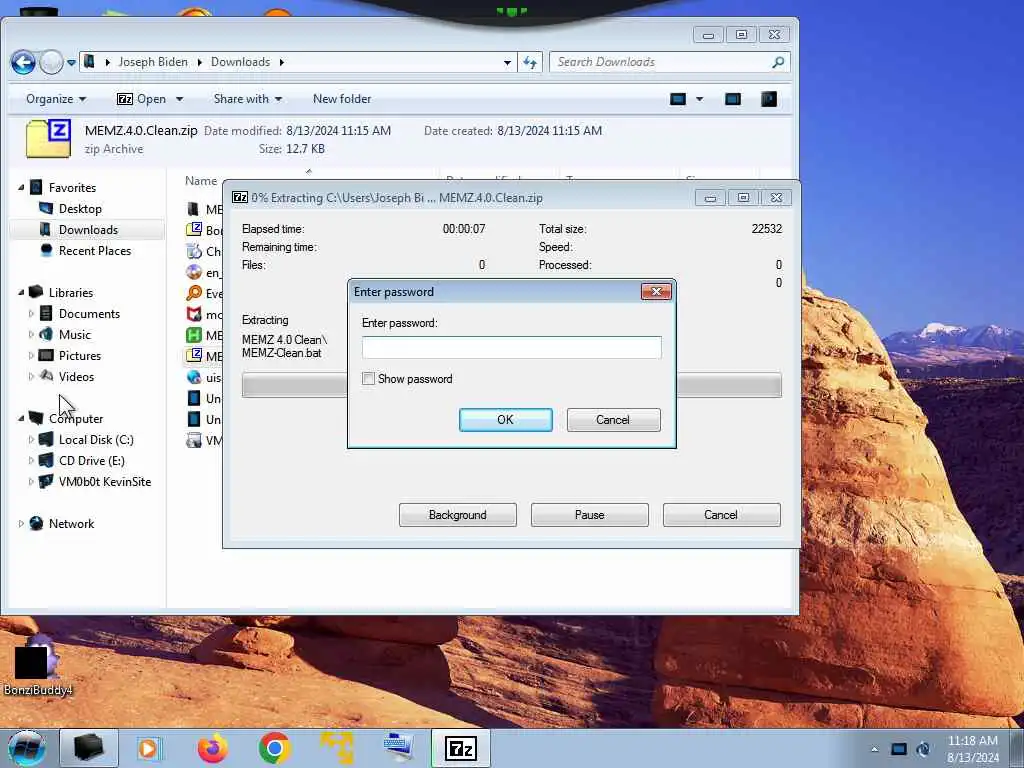Image resolution: width=1024 pixels, height=768 pixels.
Task: Open the Windows Start menu
Action: point(27,748)
